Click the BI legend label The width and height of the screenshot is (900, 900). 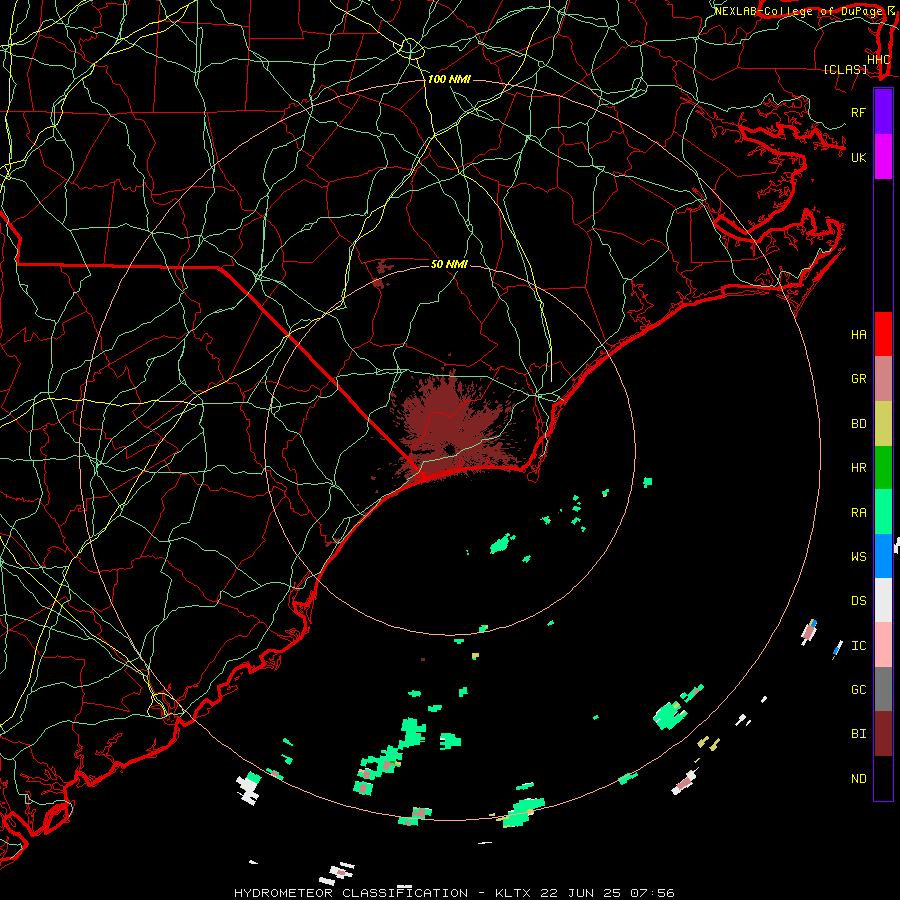pos(858,734)
